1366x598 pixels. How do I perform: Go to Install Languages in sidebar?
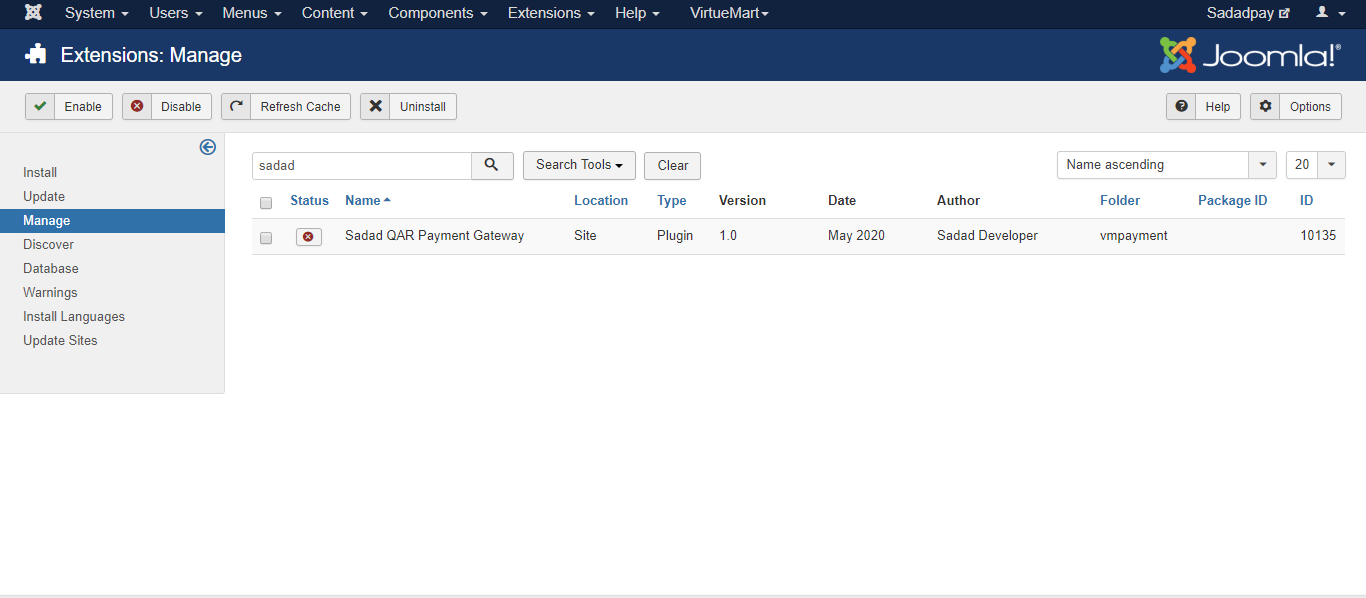point(74,317)
